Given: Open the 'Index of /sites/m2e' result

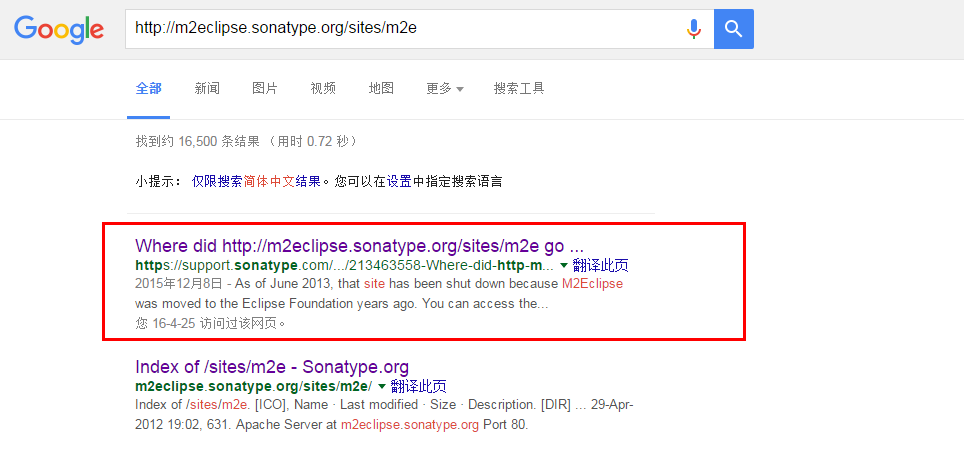Looking at the screenshot, I should tap(272, 367).
